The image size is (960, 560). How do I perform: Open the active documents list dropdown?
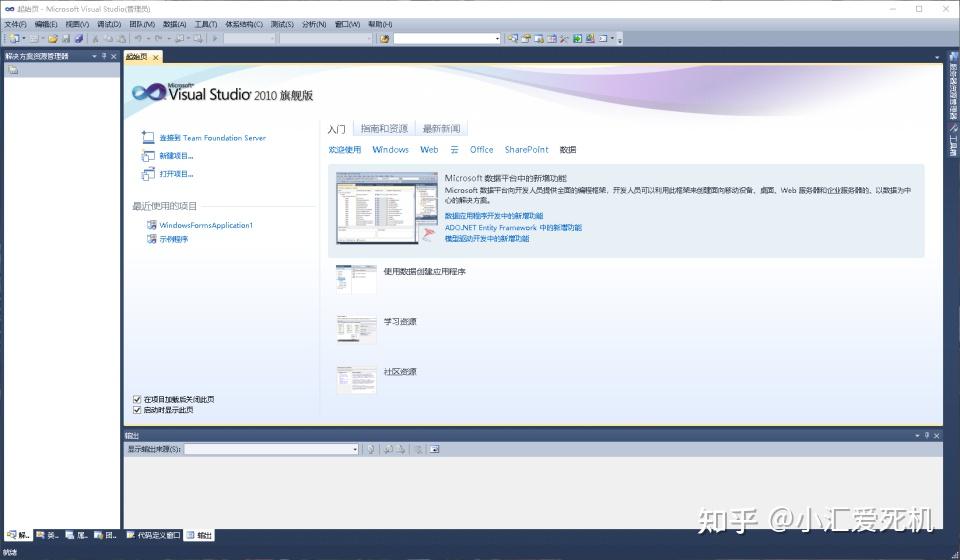(x=937, y=57)
